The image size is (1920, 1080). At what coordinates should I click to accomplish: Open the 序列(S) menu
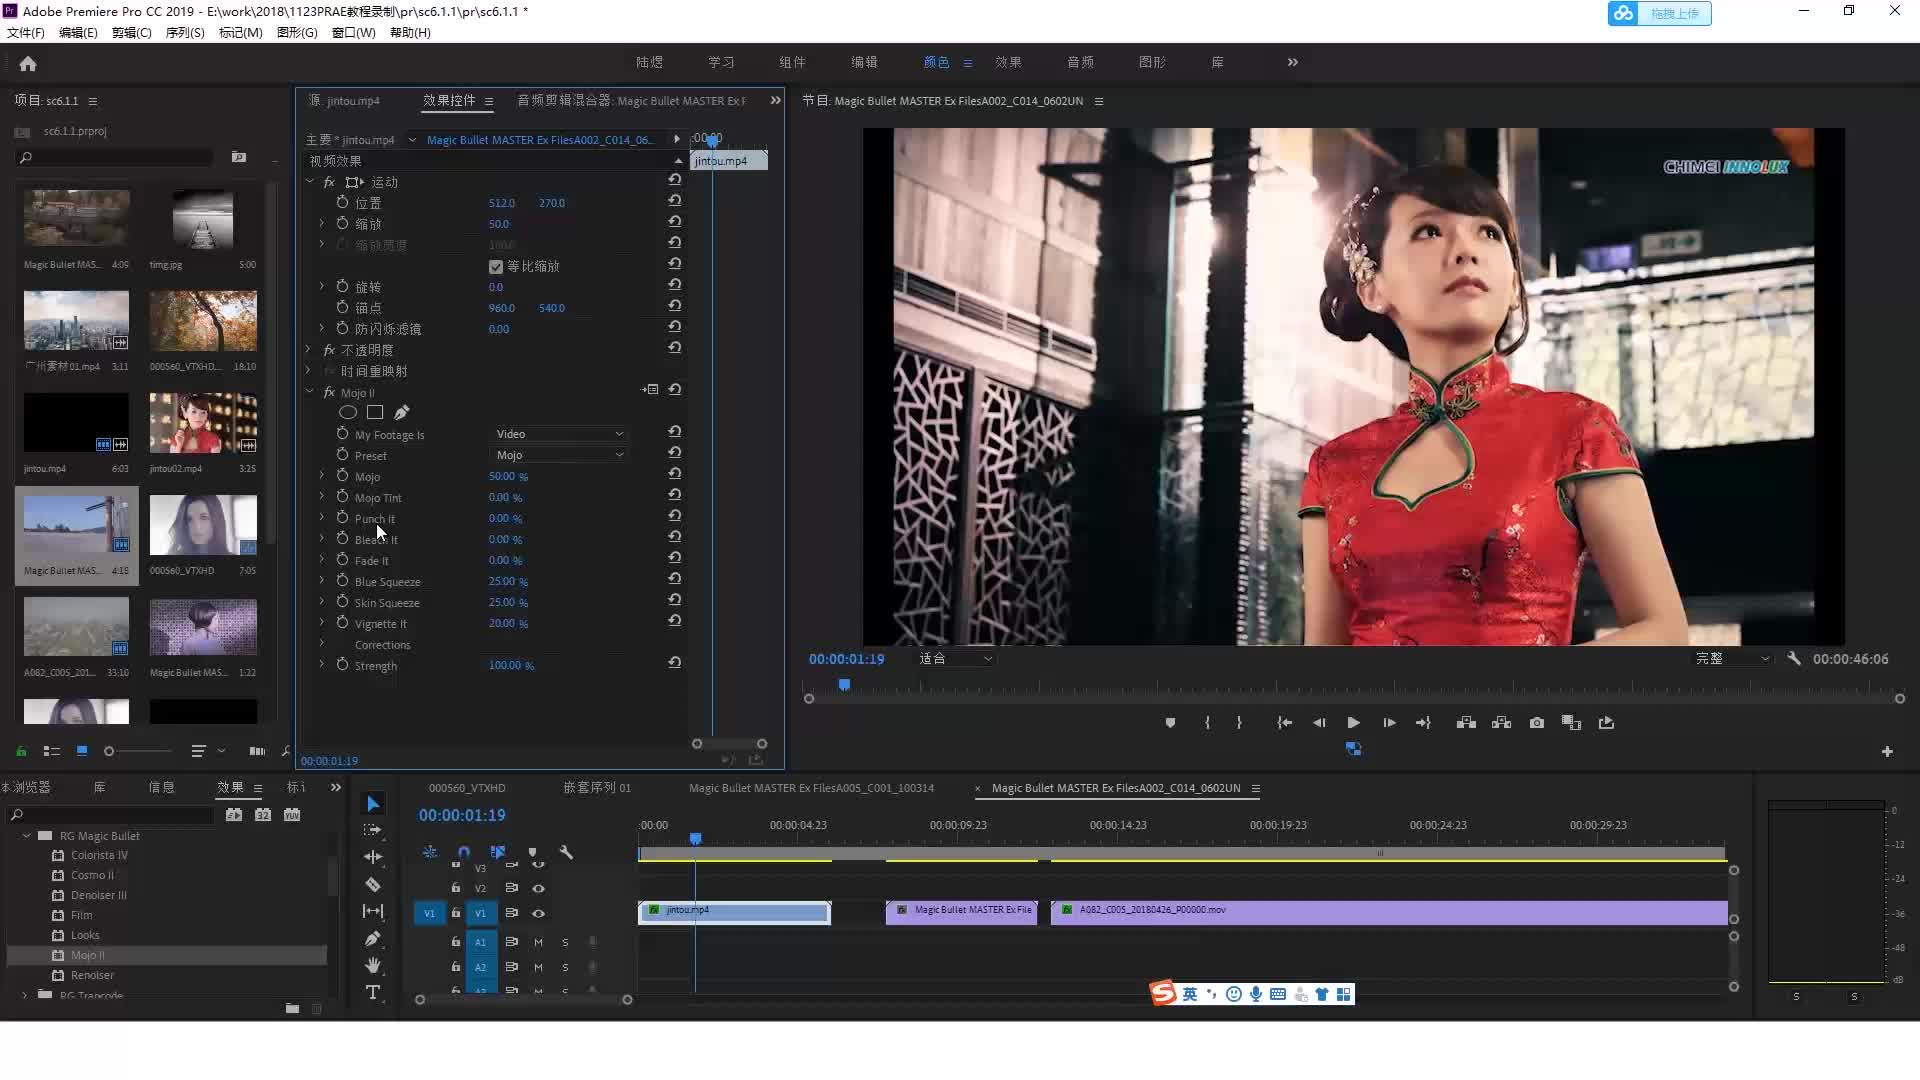[184, 33]
